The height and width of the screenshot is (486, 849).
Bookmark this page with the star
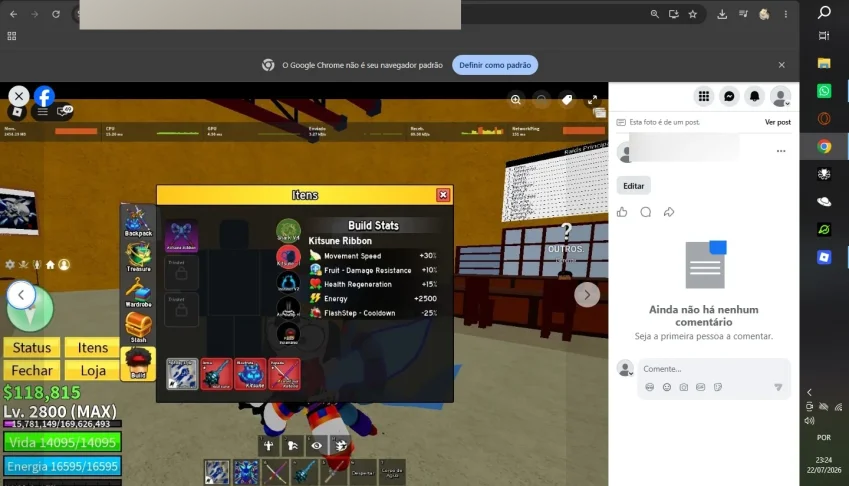click(x=693, y=14)
